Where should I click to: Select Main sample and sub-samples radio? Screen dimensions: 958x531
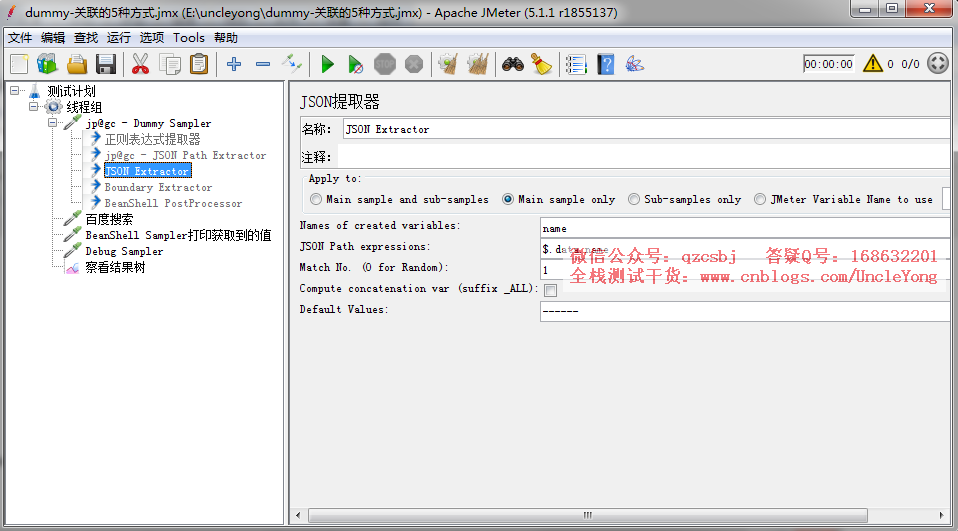point(316,199)
